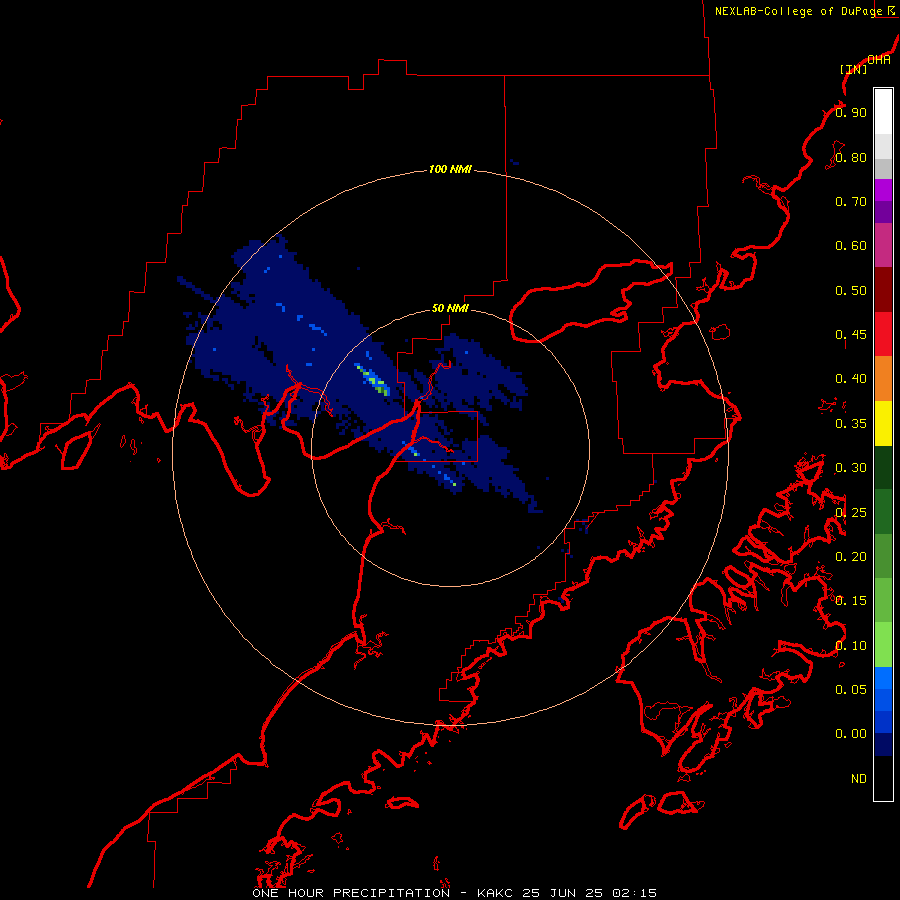Pick the white swatch at legend top
Viewport: 900px width, 900px height.
coord(883,112)
